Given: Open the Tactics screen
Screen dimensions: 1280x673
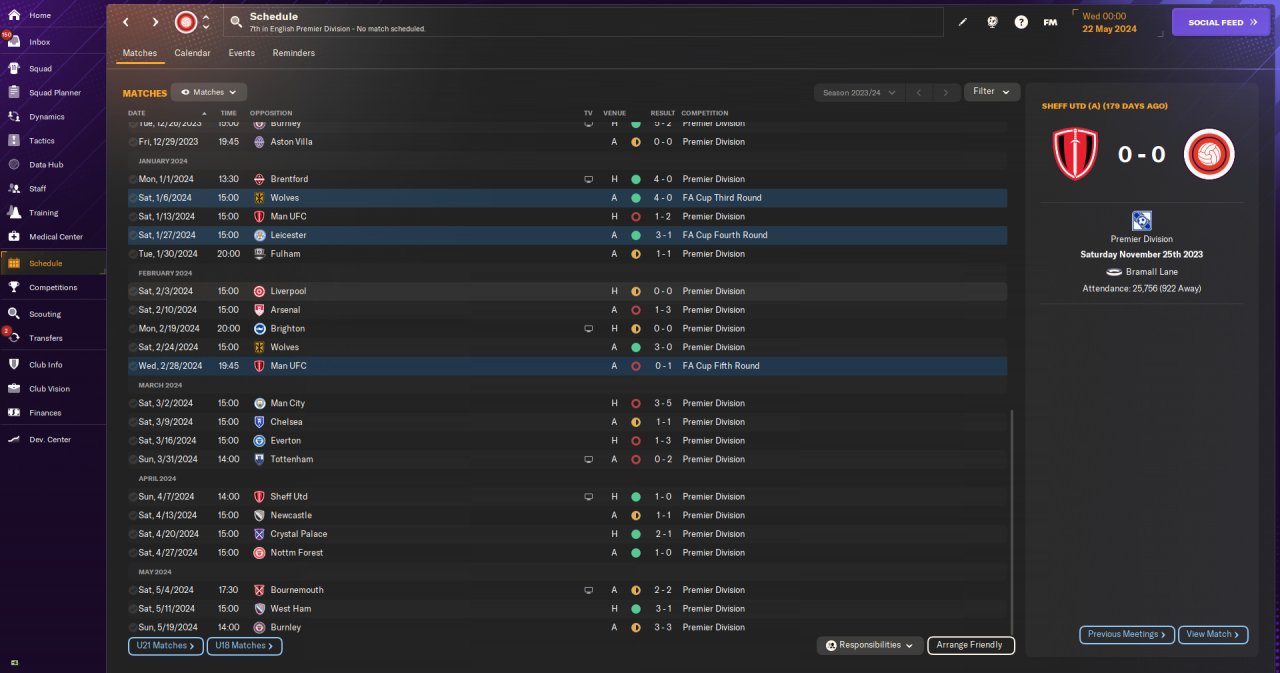Looking at the screenshot, I should point(42,141).
